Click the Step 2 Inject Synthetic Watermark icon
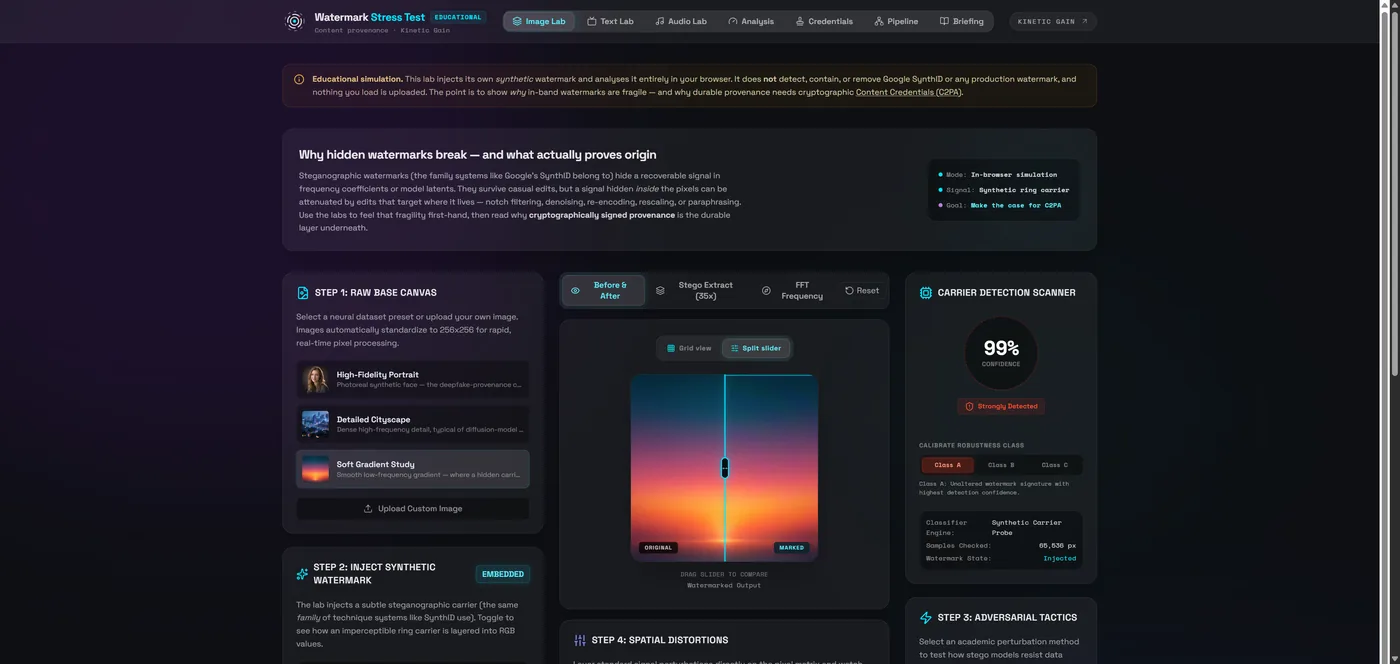The image size is (1400, 664). click(x=302, y=574)
